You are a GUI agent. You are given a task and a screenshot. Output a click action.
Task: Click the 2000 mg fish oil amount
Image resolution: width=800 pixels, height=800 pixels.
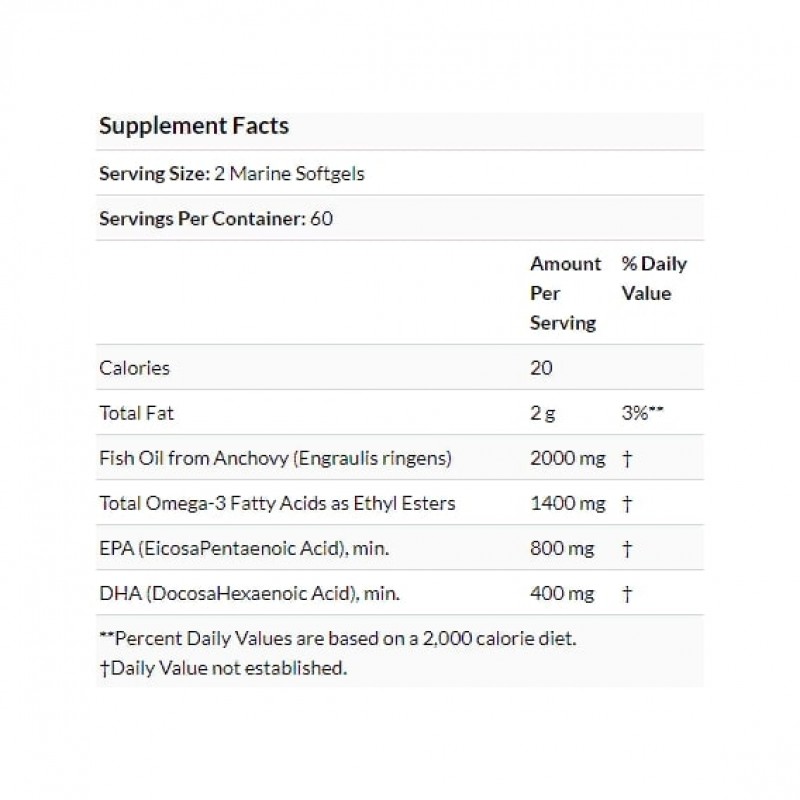click(x=567, y=458)
